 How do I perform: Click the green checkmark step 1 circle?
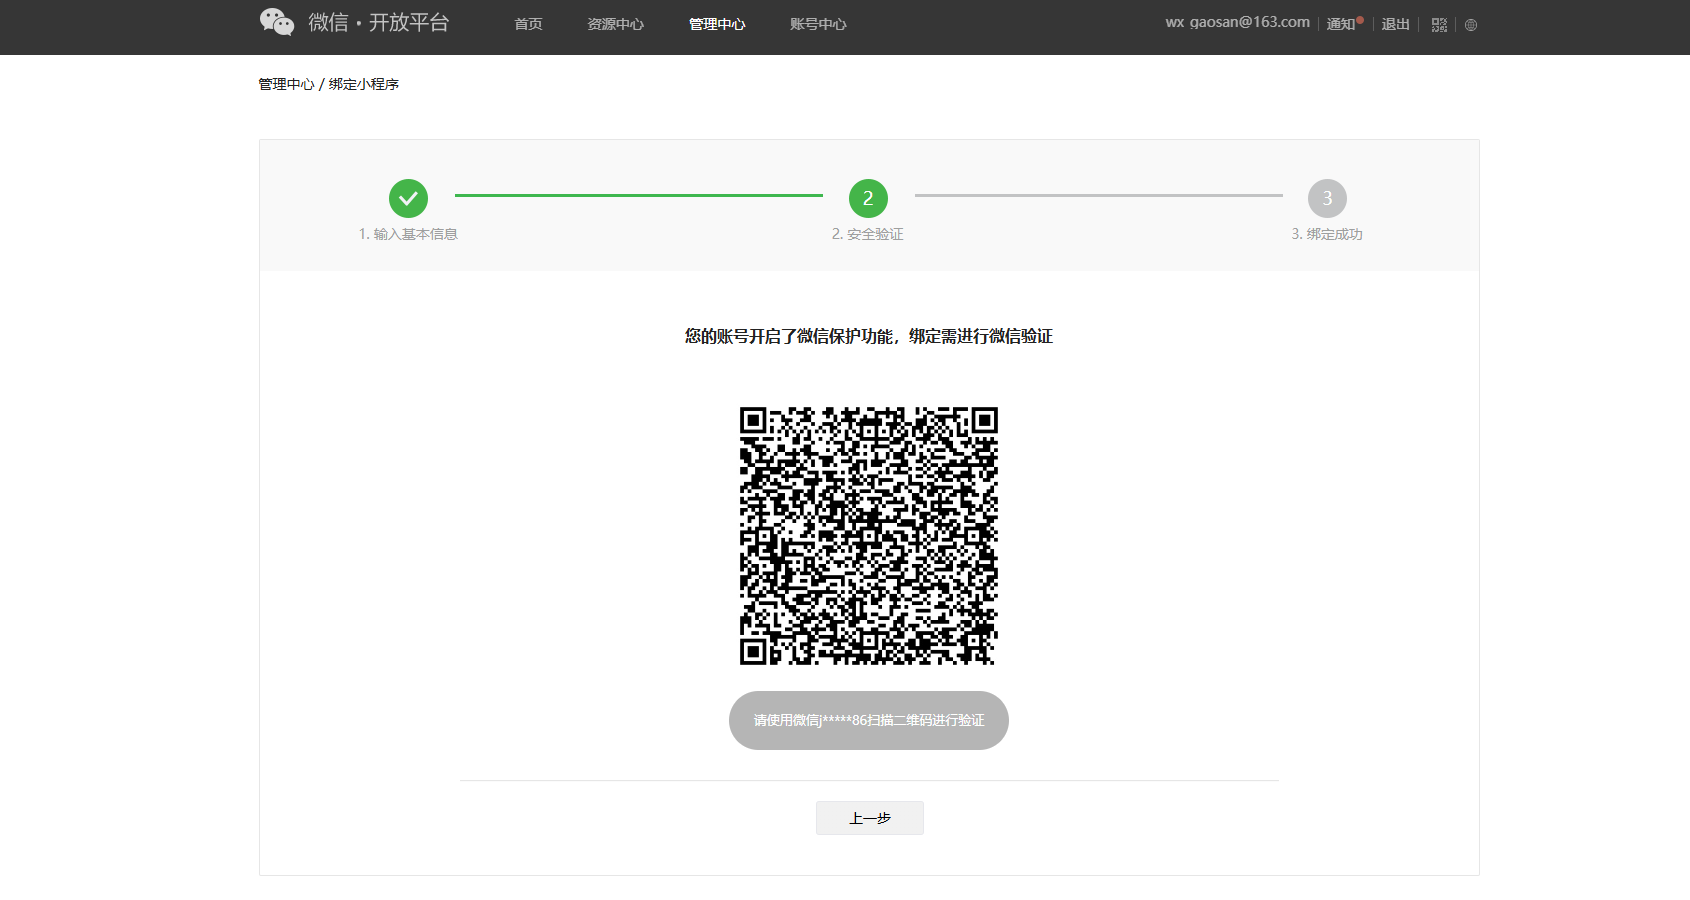click(x=408, y=198)
